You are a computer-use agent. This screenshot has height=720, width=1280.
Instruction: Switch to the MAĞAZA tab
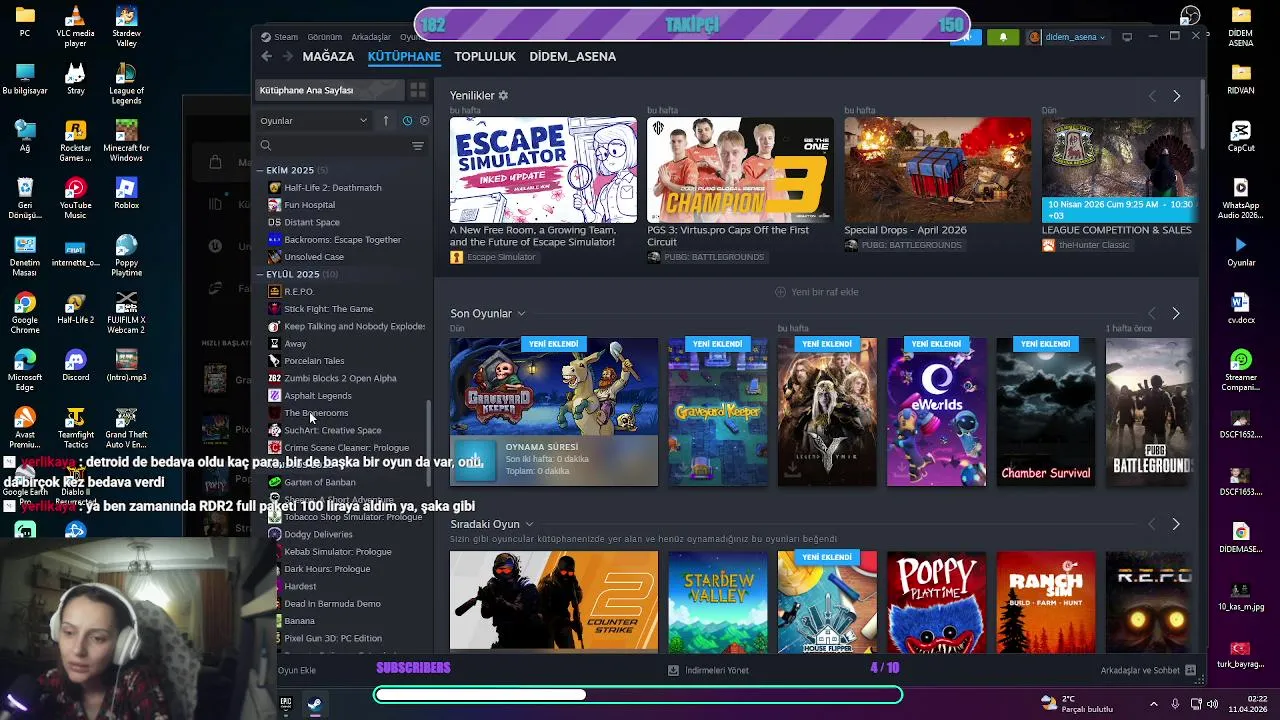[x=328, y=57]
